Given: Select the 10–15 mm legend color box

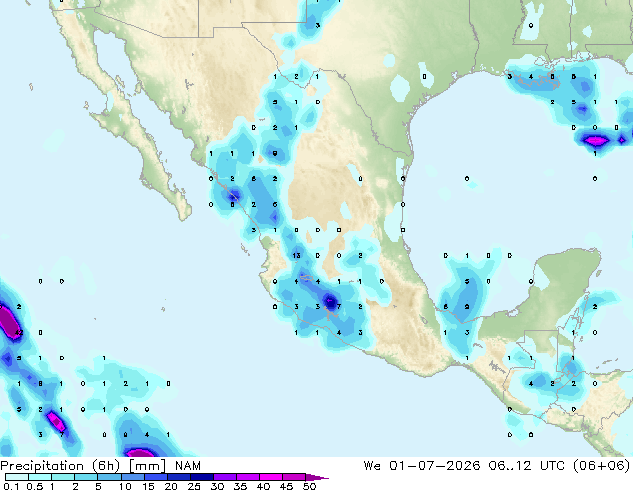Looking at the screenshot, I should point(132,477).
